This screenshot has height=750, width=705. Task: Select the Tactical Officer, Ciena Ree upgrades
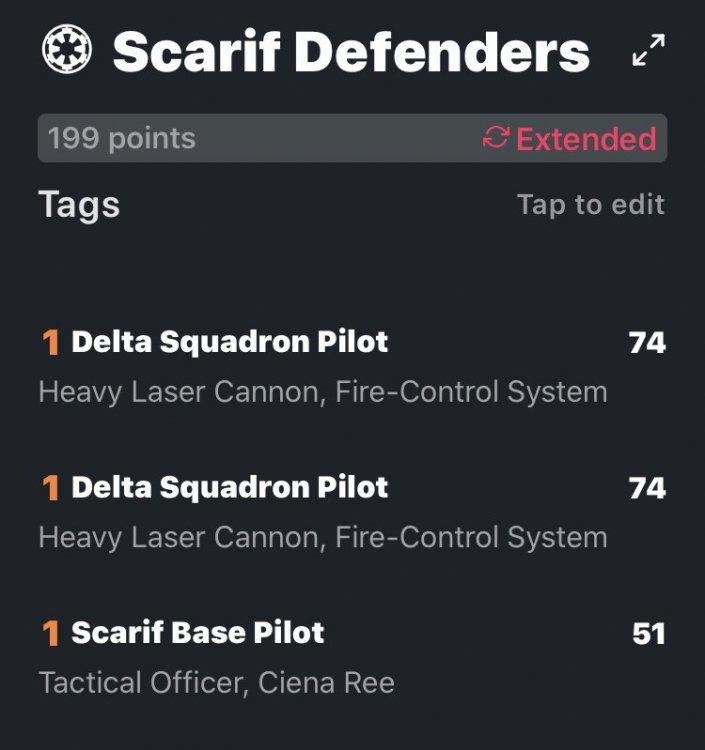(x=216, y=683)
